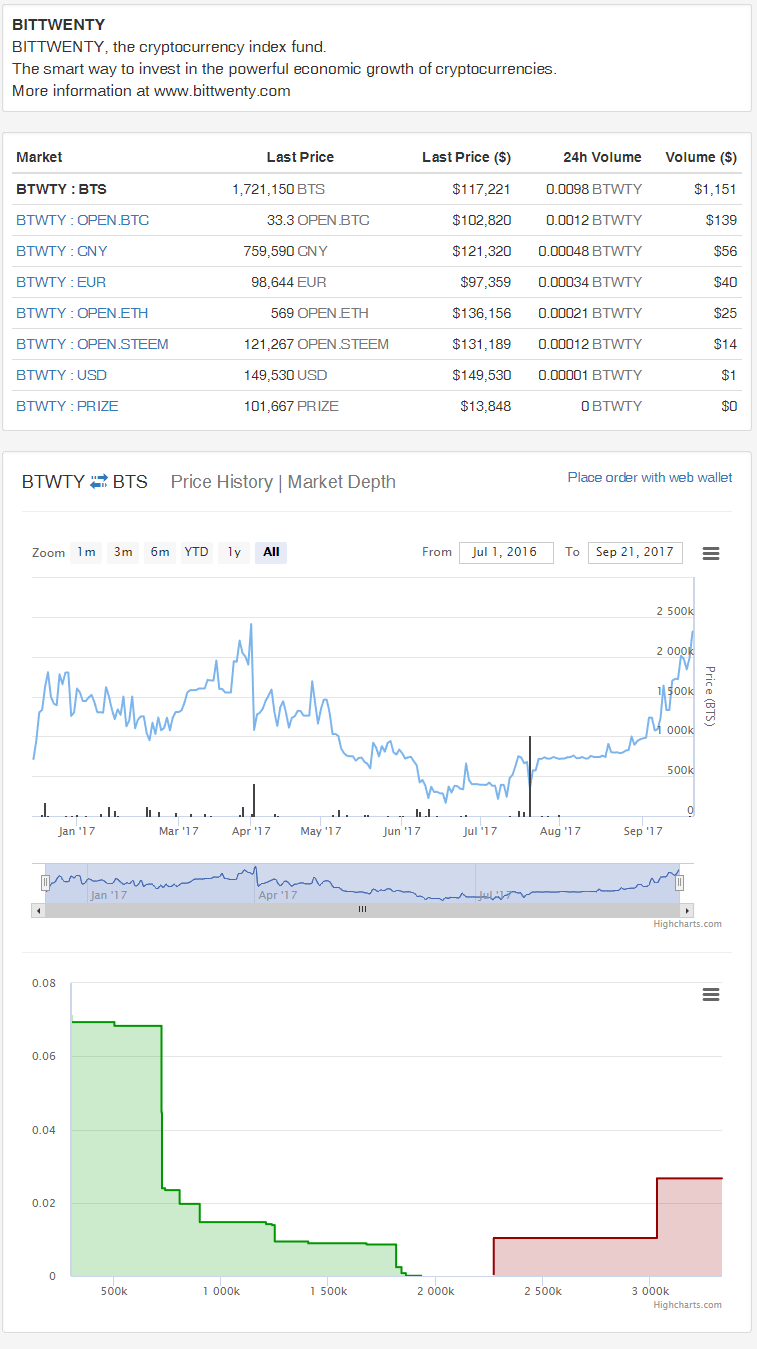Set zoom range to 3m
Viewport: 757px width, 1349px height.
click(123, 552)
